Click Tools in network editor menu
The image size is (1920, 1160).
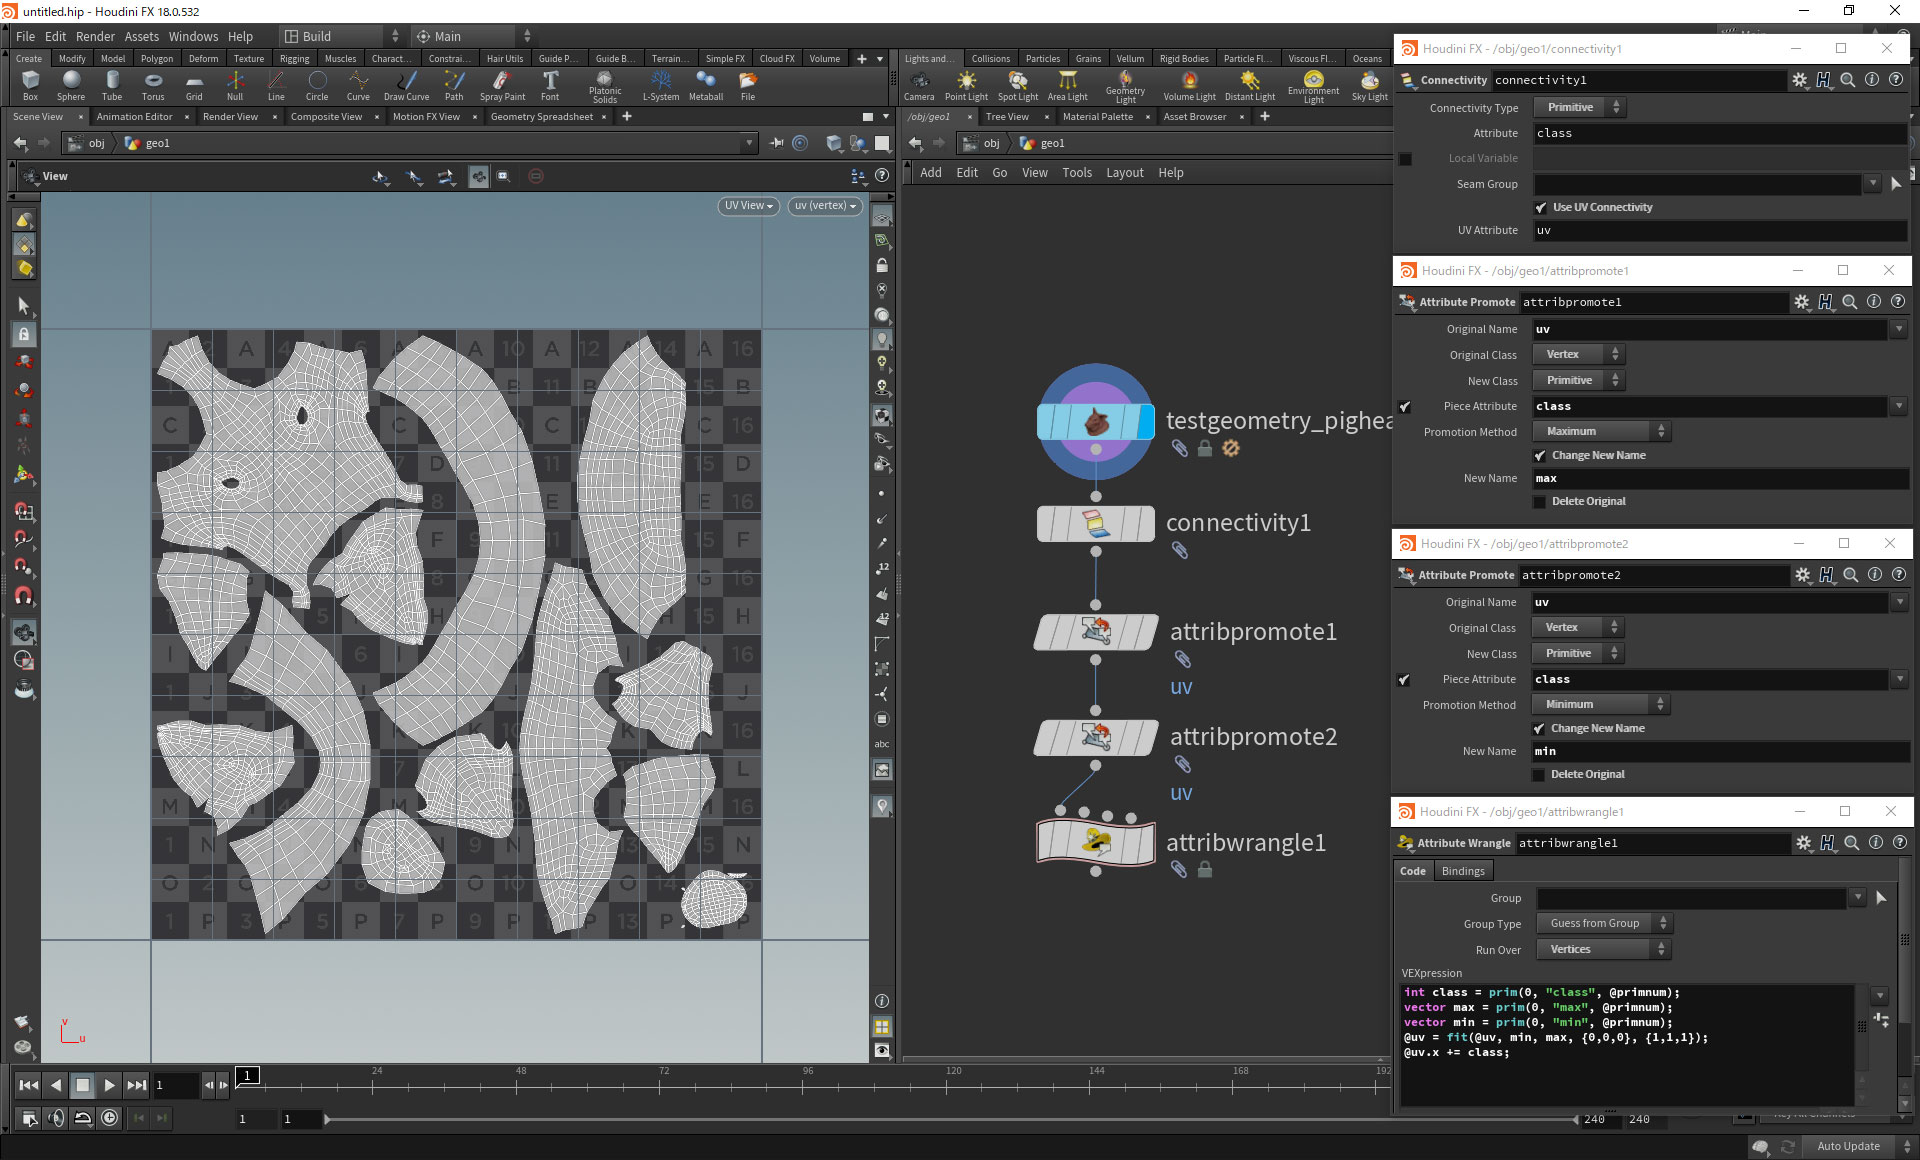1077,173
